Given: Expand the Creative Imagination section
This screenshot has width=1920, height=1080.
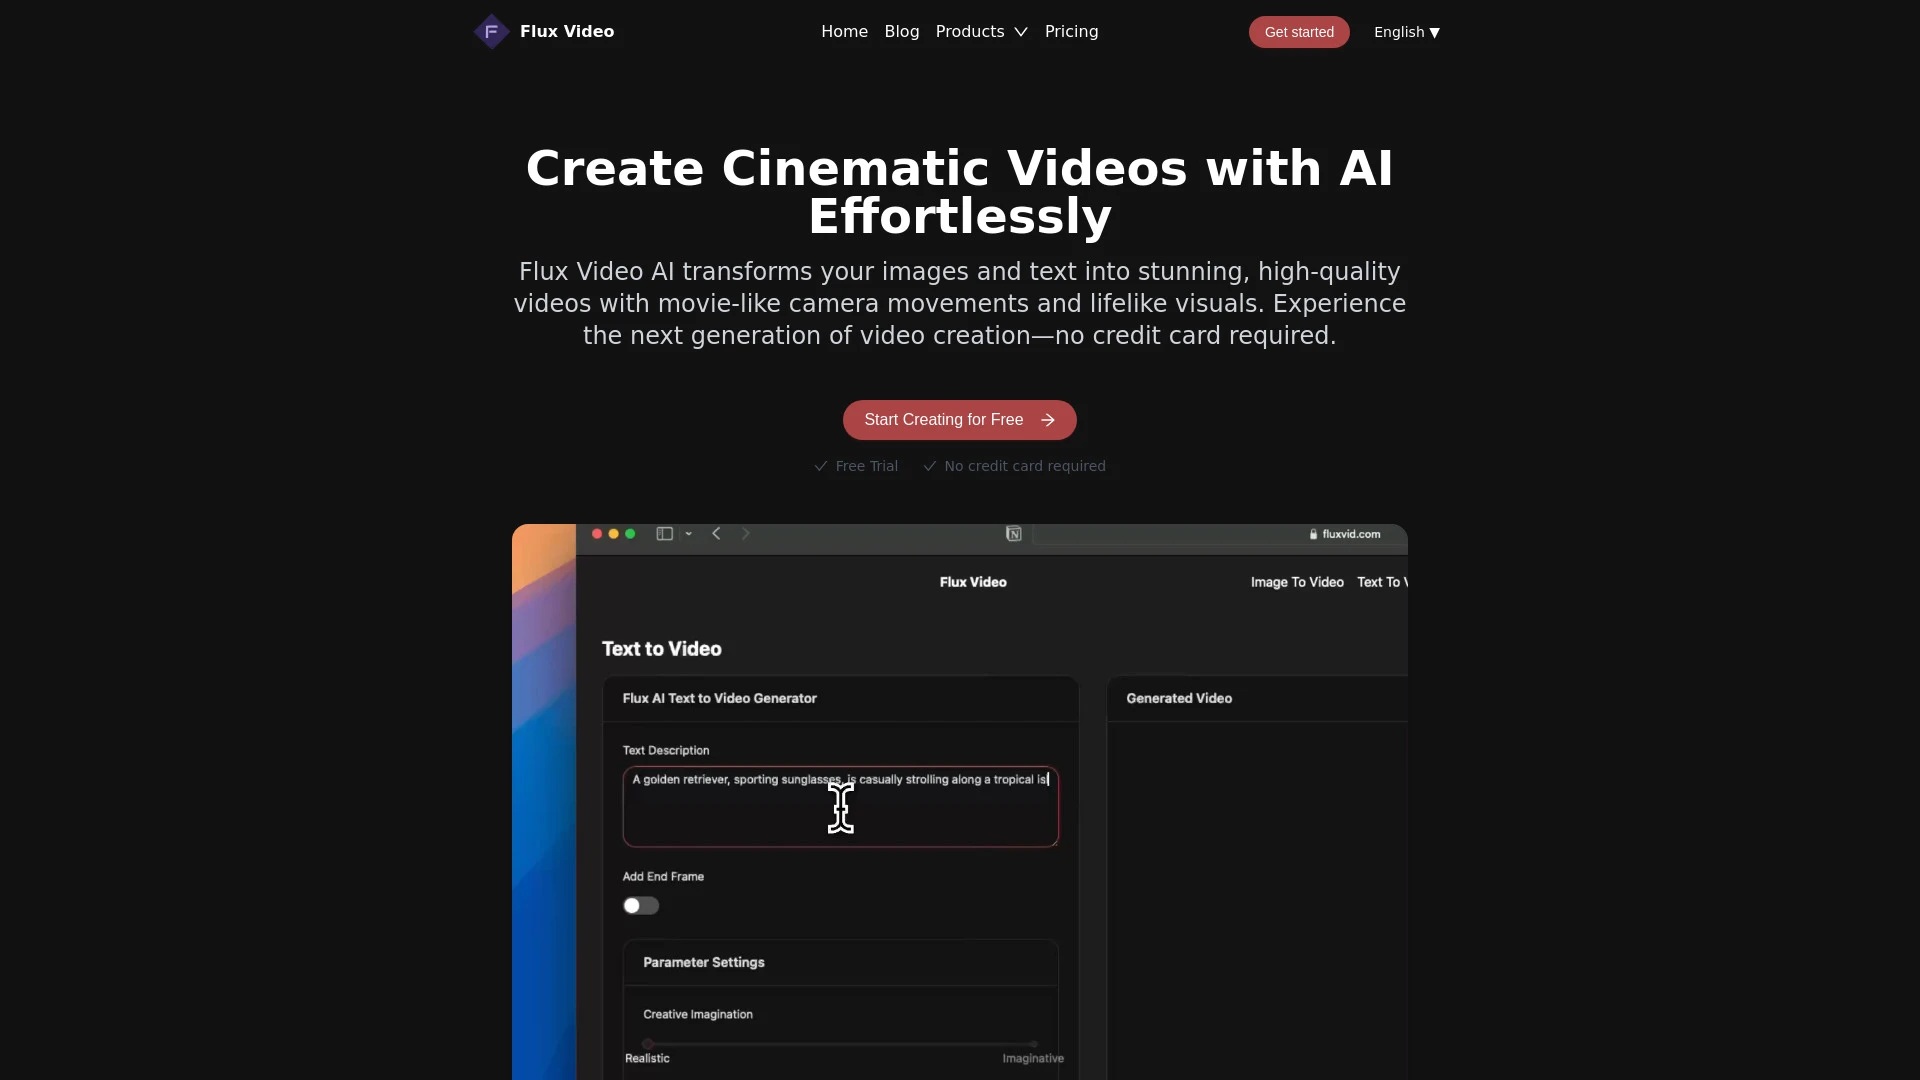Looking at the screenshot, I should [x=698, y=1013].
